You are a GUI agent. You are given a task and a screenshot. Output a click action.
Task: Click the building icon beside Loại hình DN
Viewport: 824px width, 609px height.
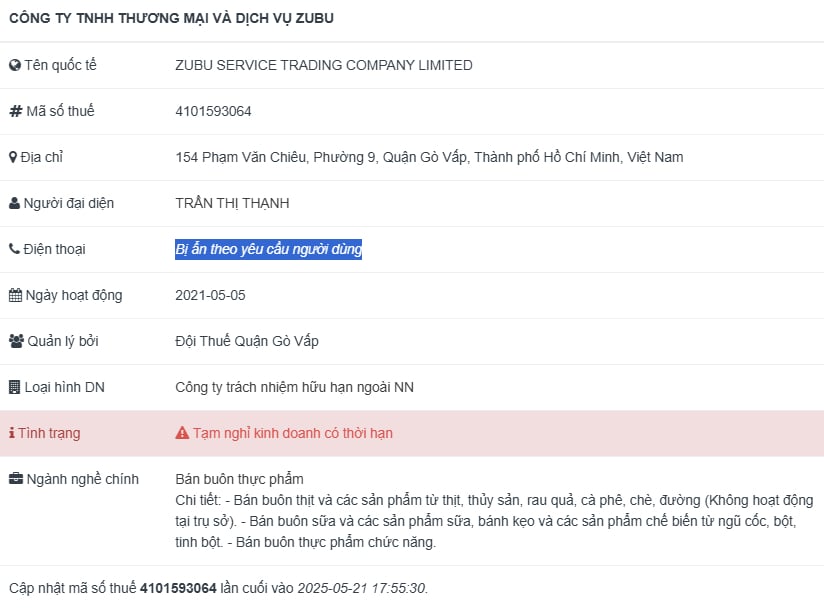coord(15,387)
